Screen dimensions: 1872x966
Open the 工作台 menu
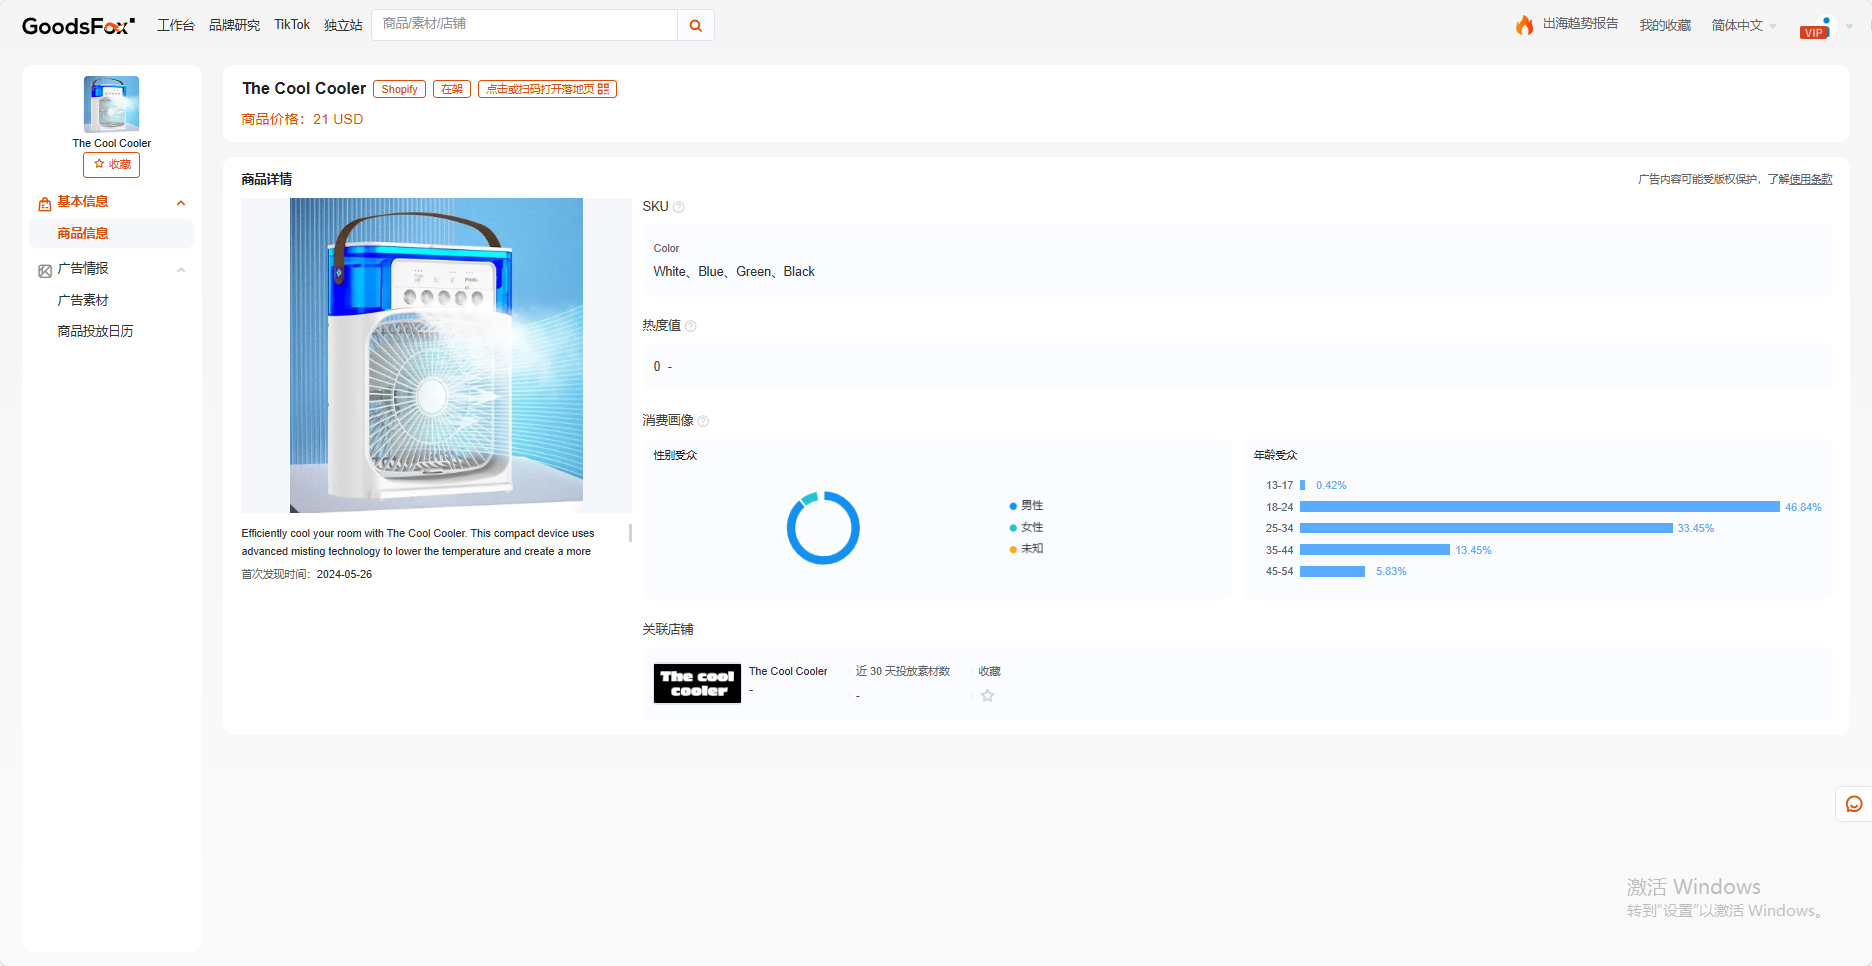click(176, 25)
